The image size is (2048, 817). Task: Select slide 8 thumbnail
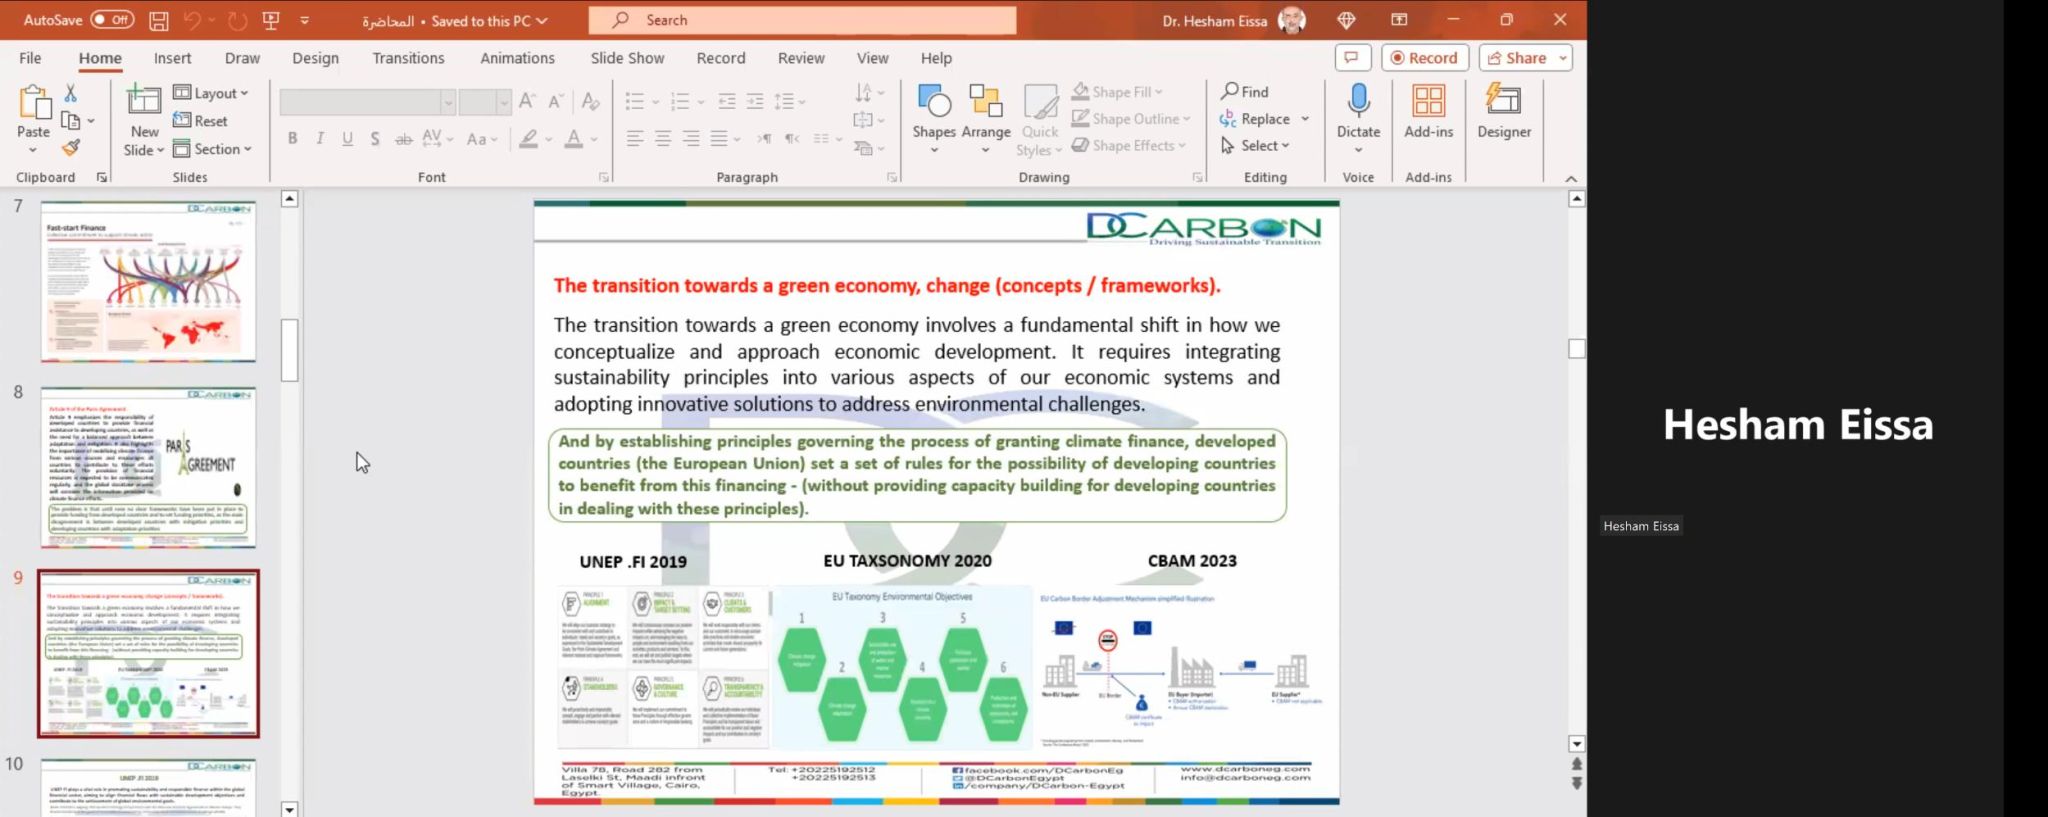tap(148, 467)
